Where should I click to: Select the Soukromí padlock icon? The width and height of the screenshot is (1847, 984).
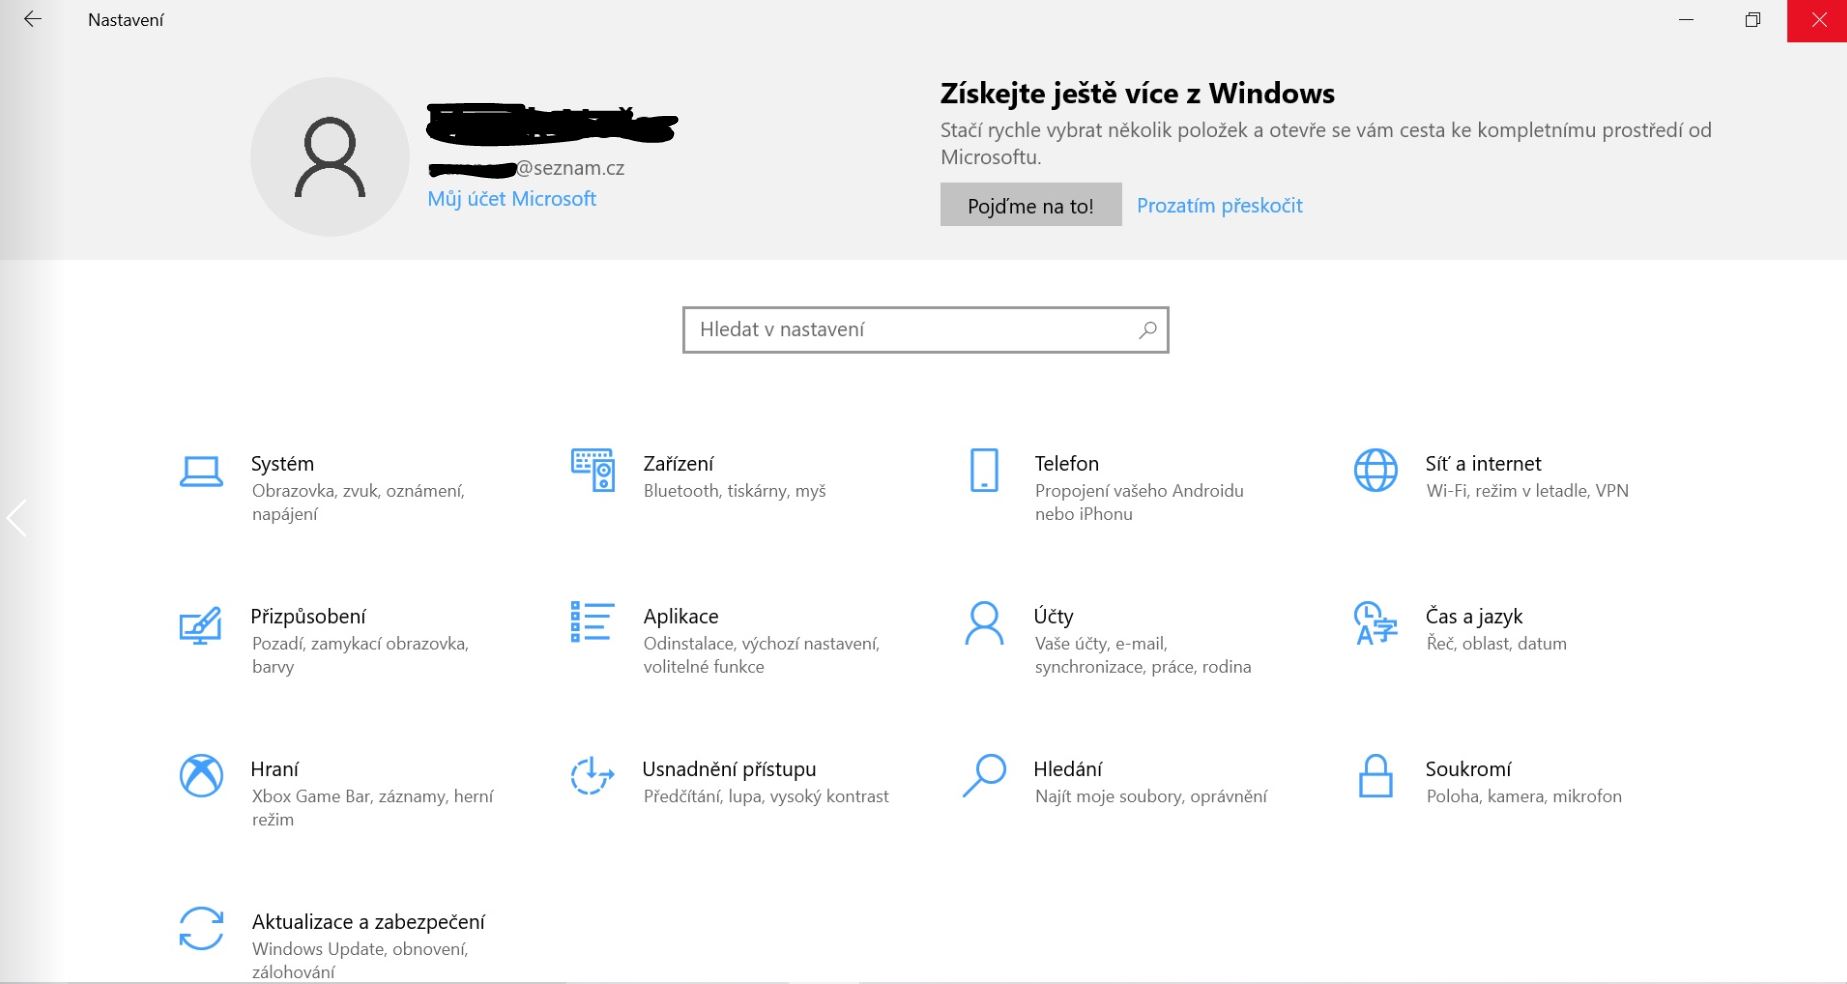pyautogui.click(x=1376, y=776)
